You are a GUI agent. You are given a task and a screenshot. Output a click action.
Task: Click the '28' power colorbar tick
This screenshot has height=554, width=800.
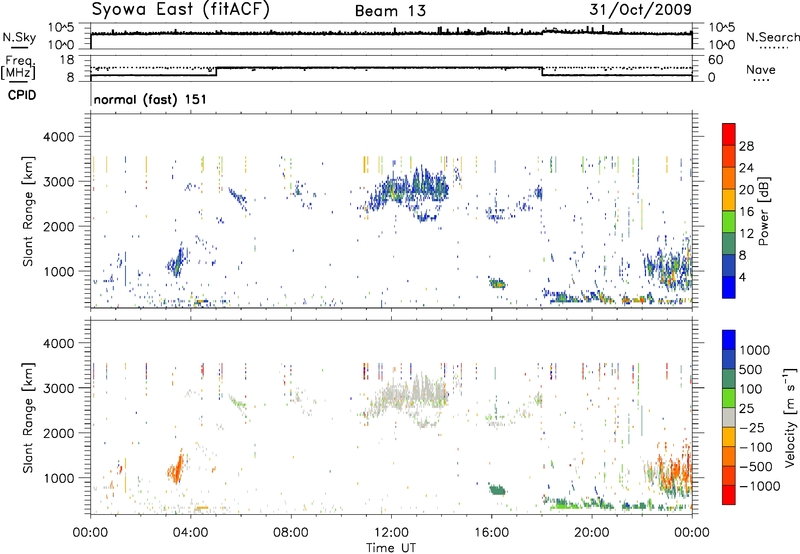point(746,146)
